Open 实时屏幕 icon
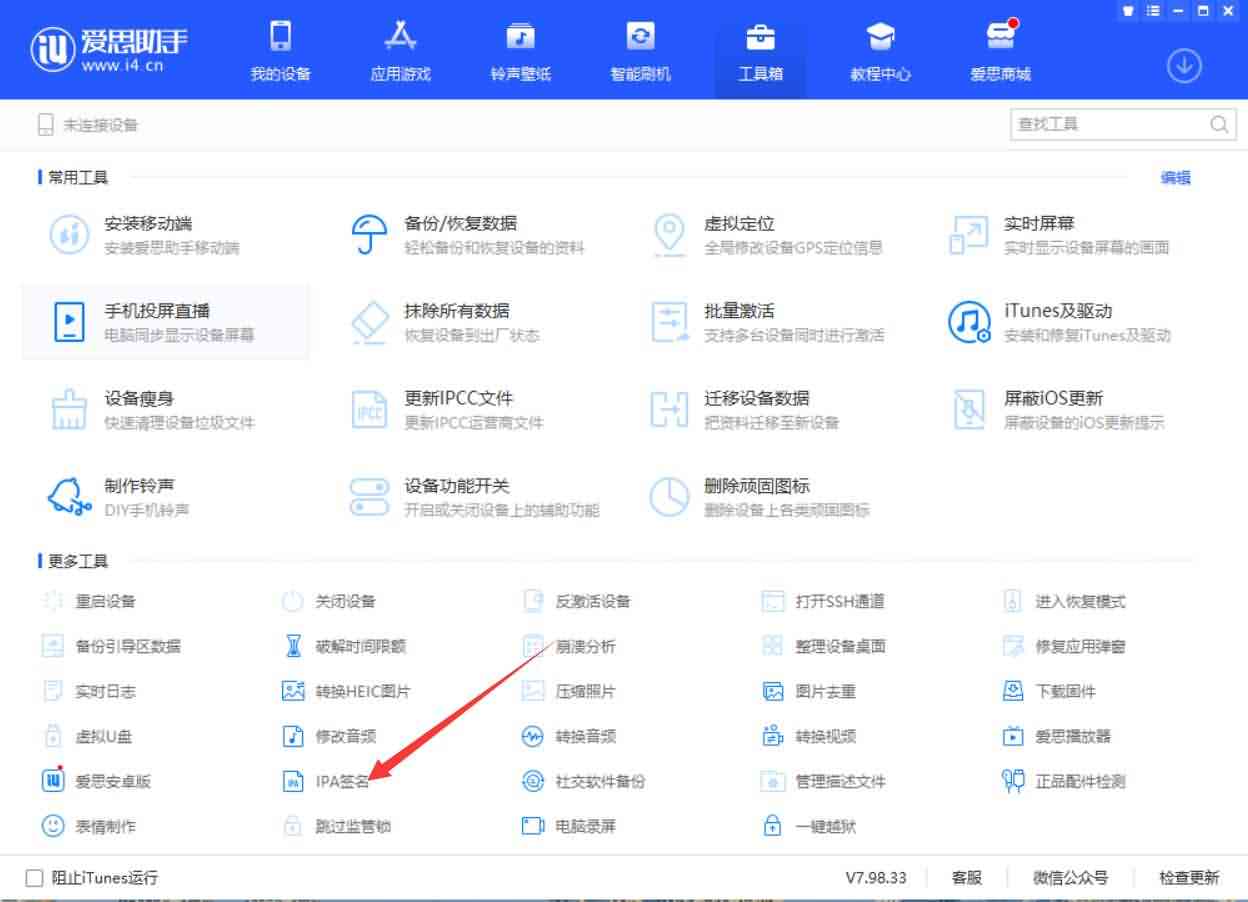 tap(968, 235)
